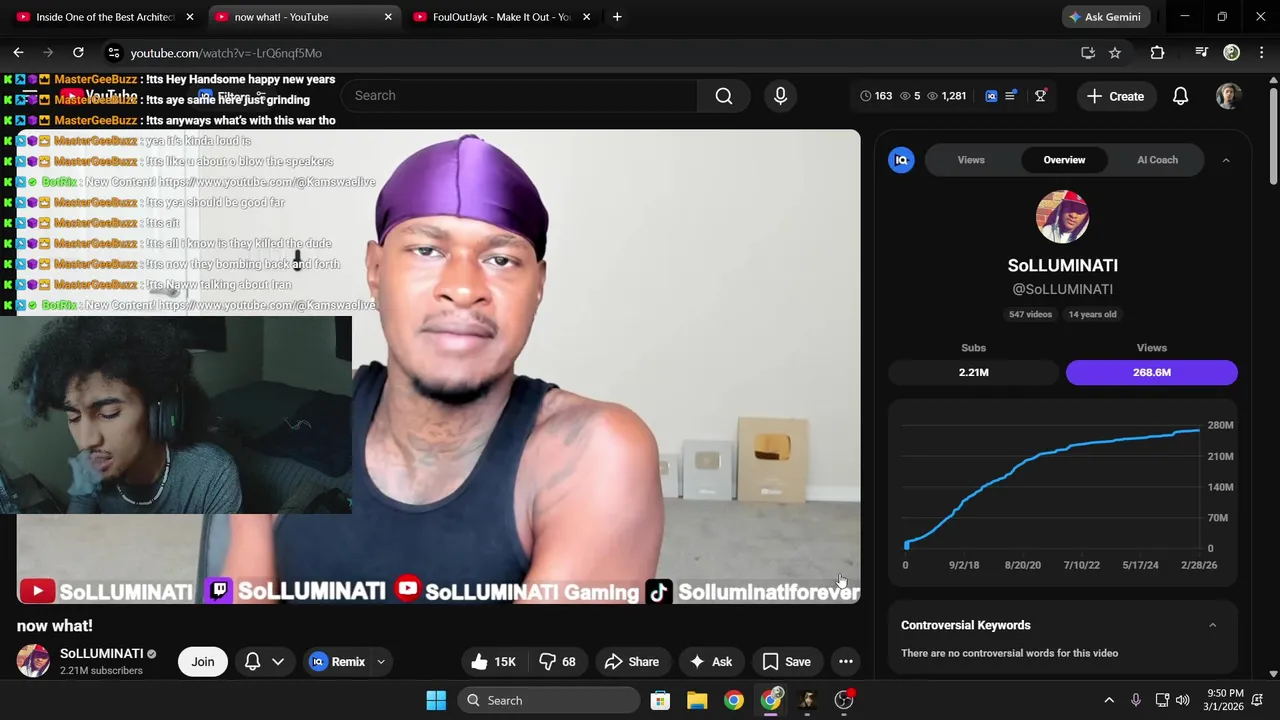Click the YouTube search magnifier button

coord(724,96)
